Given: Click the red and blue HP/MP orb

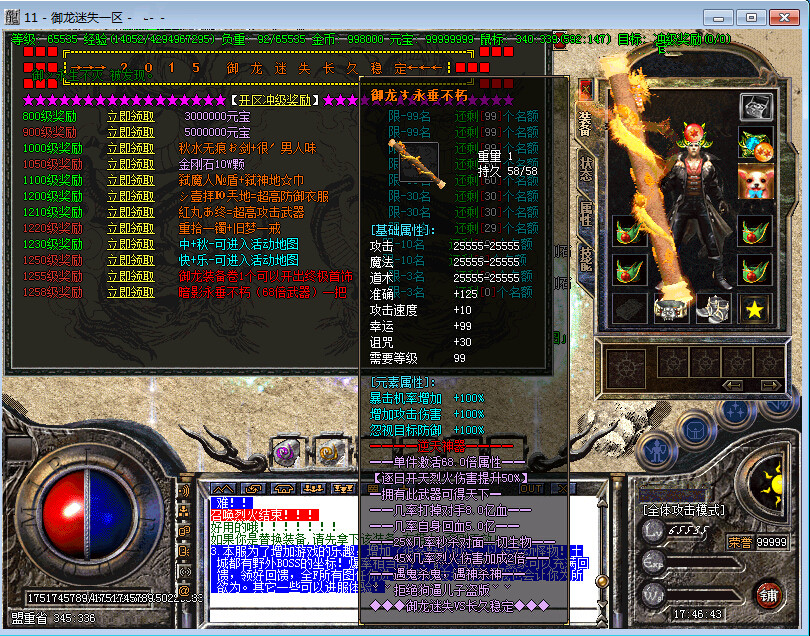Looking at the screenshot, I should click(87, 514).
